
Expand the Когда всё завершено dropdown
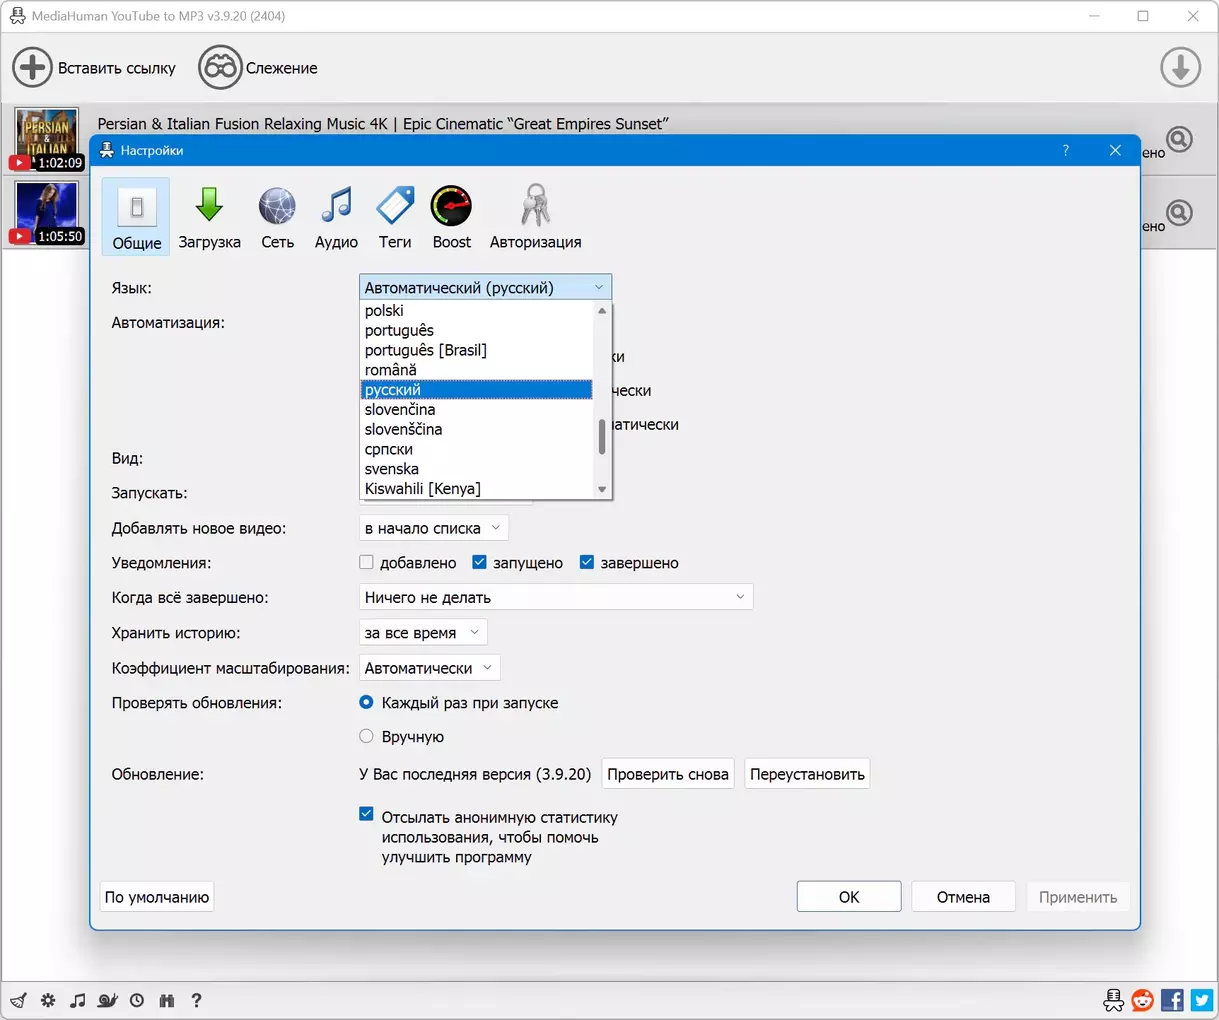(x=555, y=598)
